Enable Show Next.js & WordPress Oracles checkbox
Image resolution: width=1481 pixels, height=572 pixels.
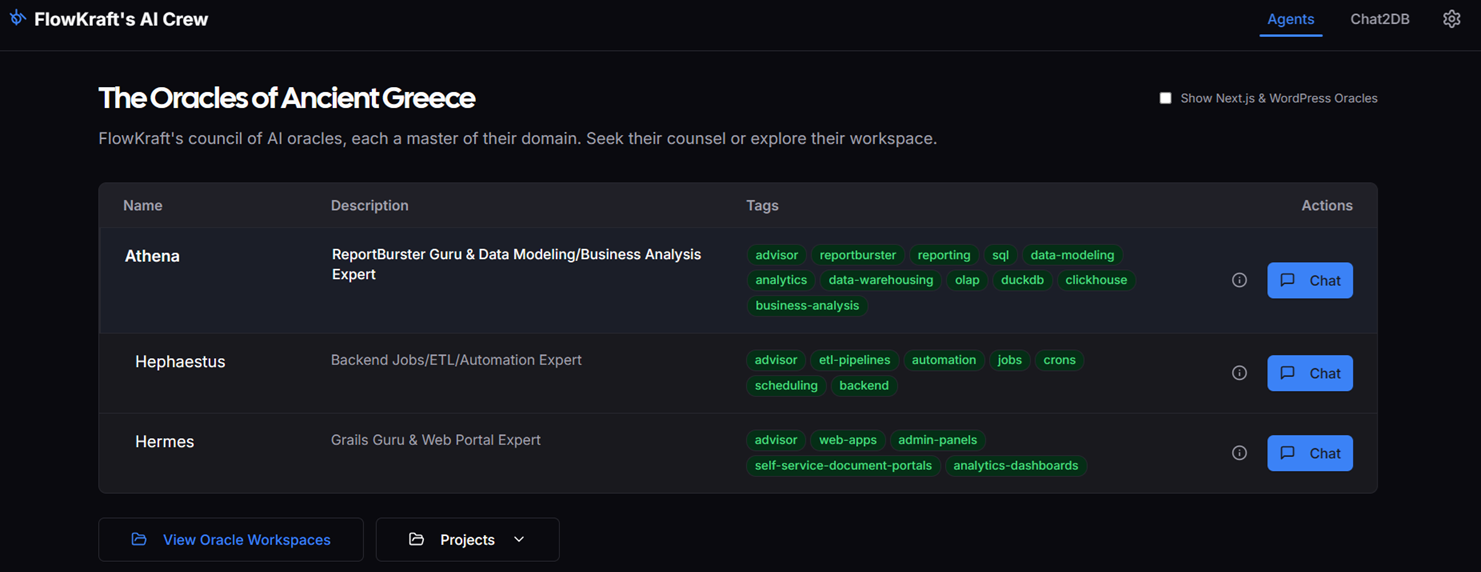coord(1165,98)
